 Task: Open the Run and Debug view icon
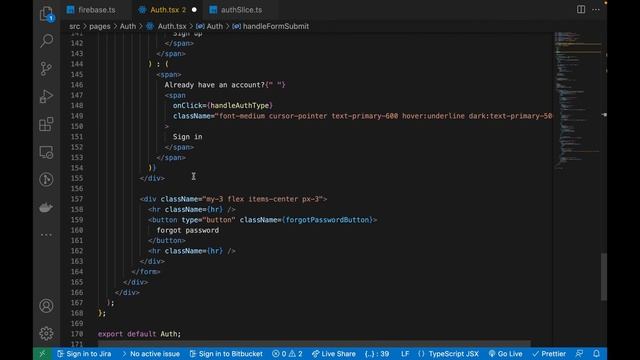click(47, 96)
